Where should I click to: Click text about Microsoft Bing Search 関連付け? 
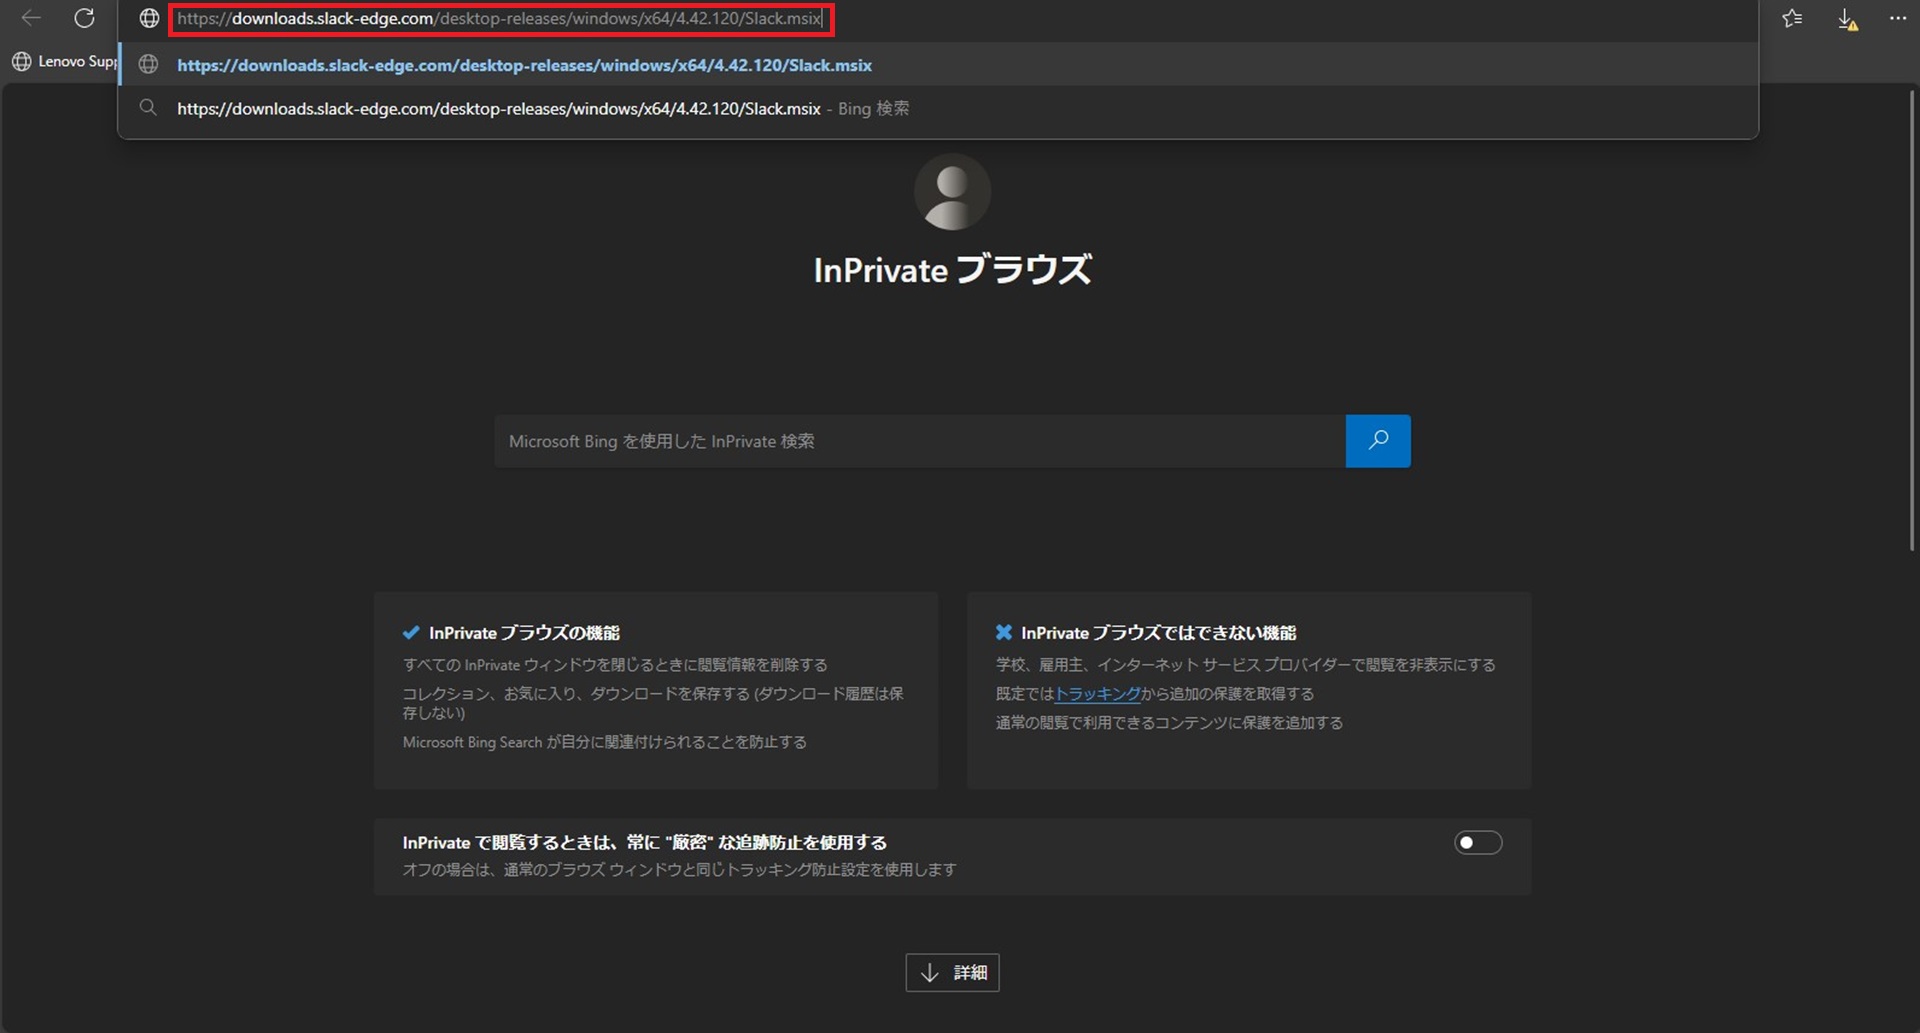tap(604, 742)
